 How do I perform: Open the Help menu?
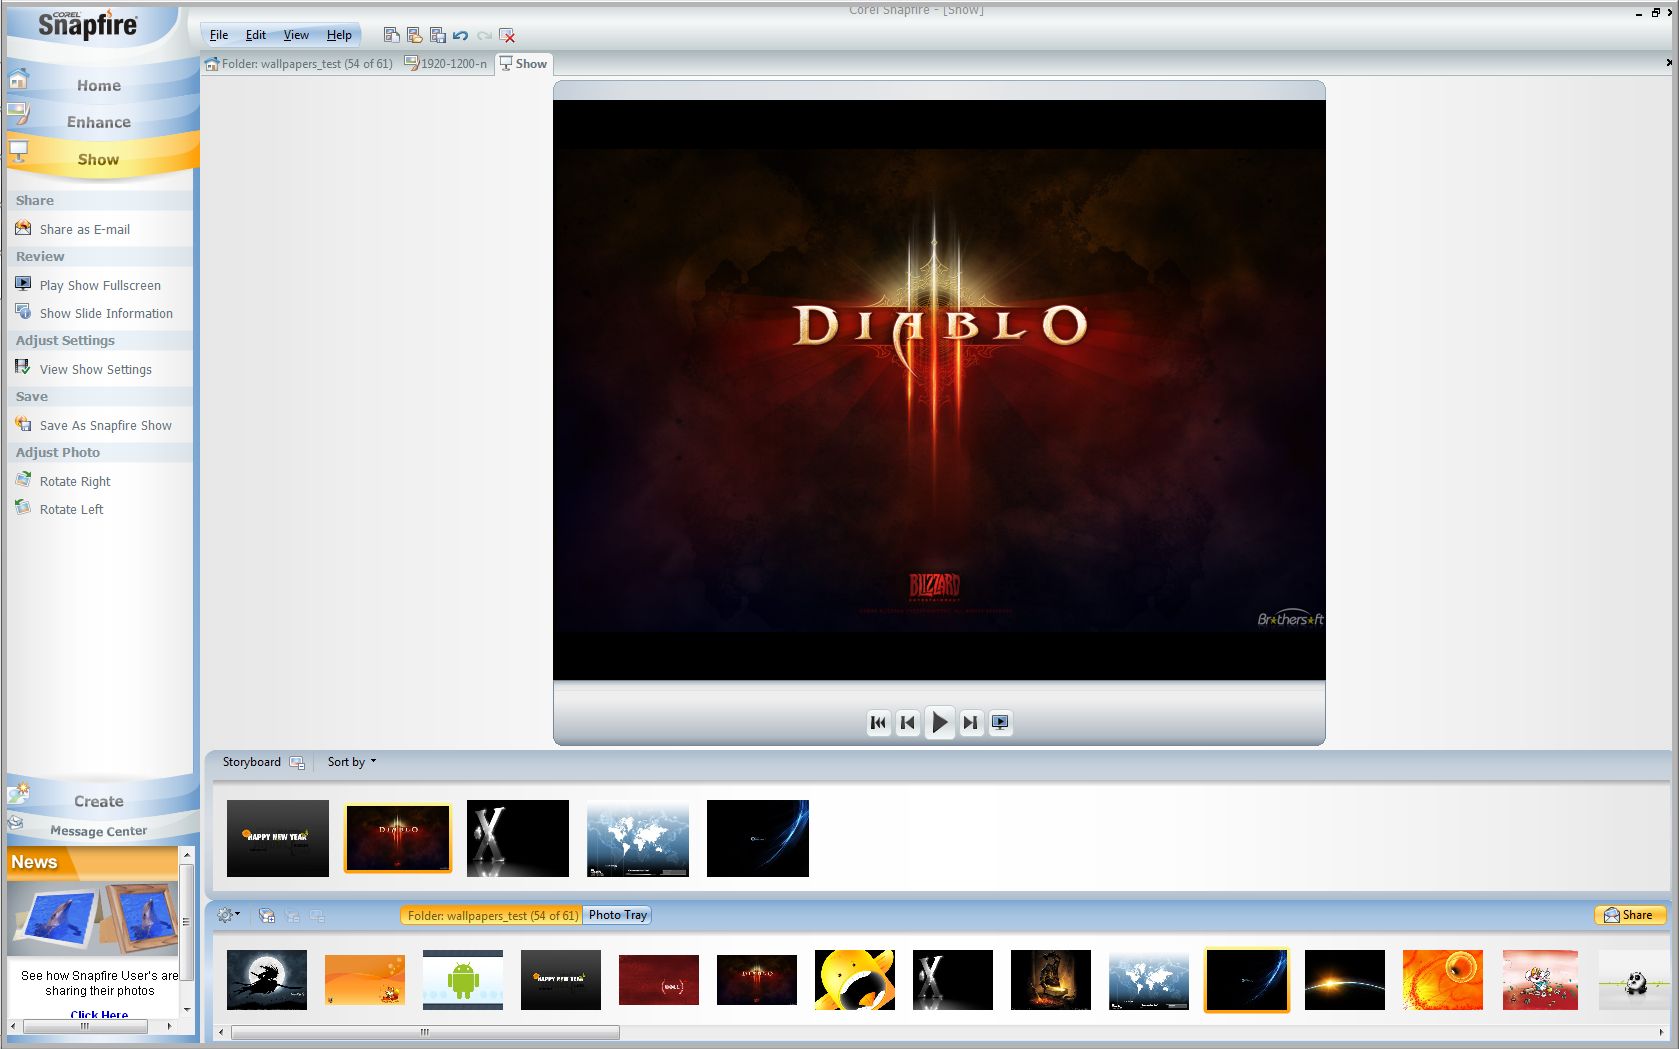coord(339,35)
